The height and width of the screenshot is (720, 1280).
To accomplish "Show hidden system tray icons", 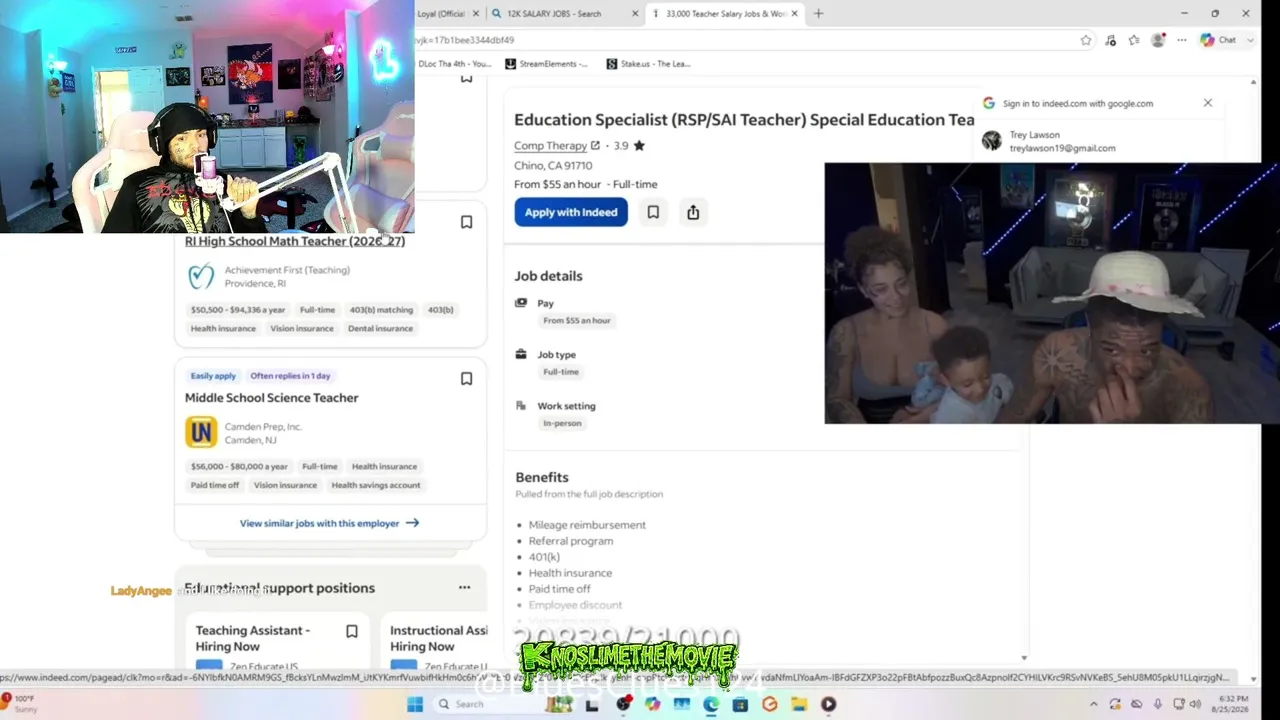I will pyautogui.click(x=1095, y=704).
